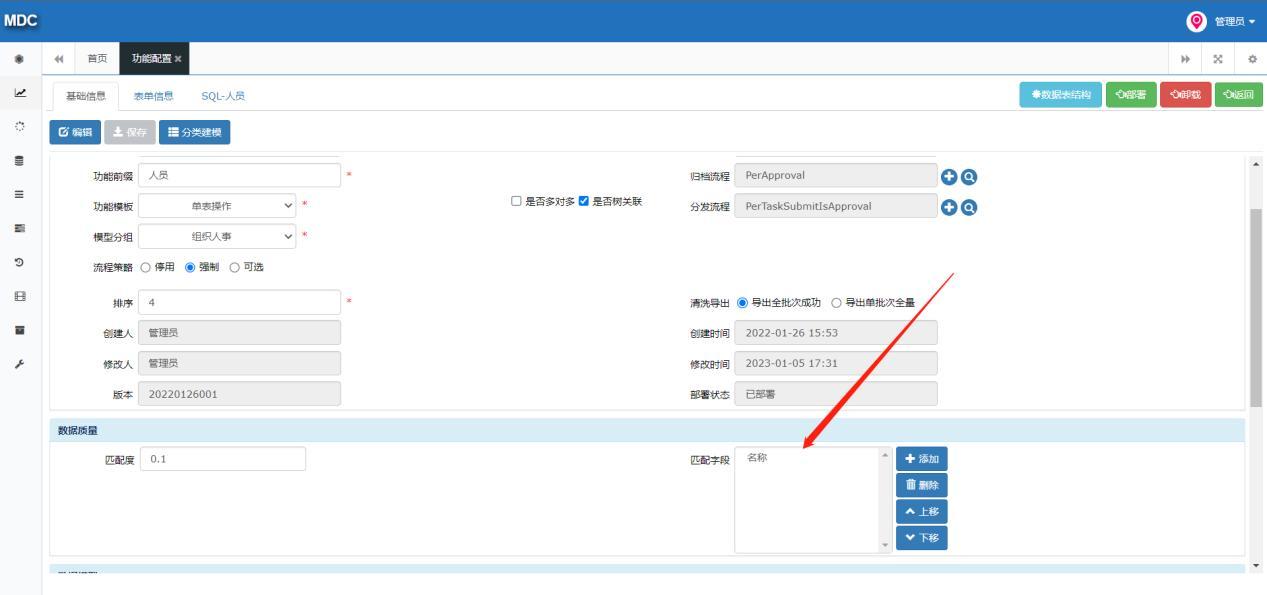1267x595 pixels.
Task: Click the 下移 move-down button
Action: click(x=921, y=538)
